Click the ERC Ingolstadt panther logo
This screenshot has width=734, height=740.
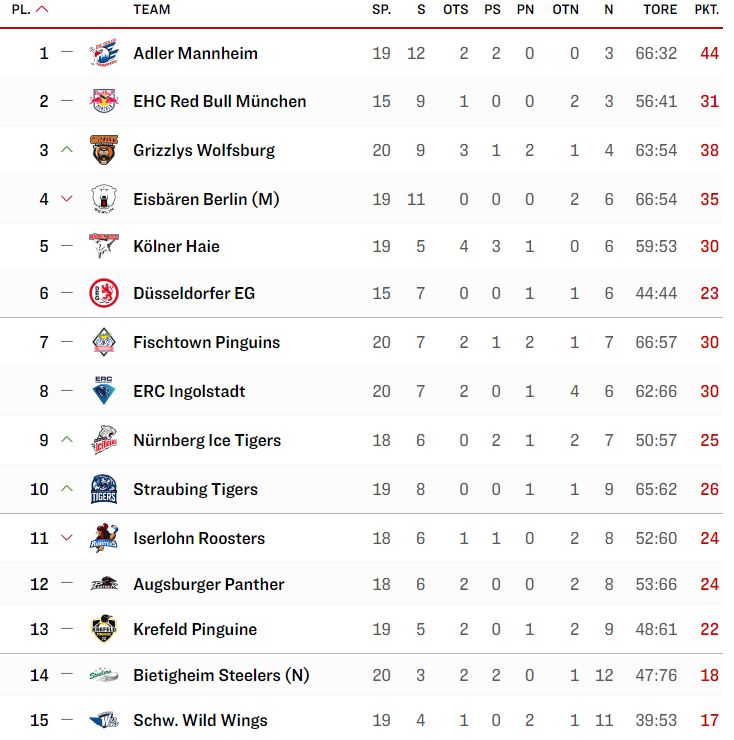pos(104,390)
